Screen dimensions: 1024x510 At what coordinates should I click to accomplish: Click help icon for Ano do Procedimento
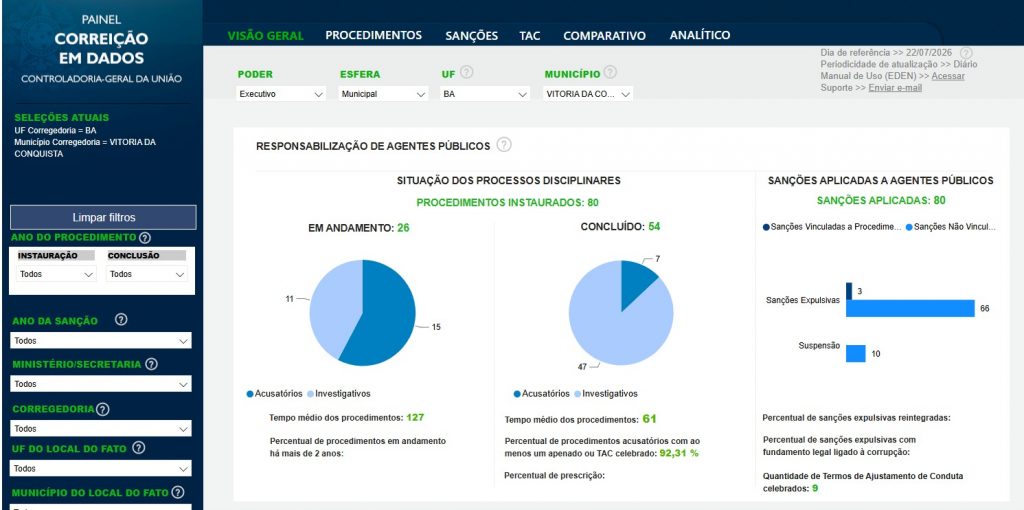click(145, 238)
